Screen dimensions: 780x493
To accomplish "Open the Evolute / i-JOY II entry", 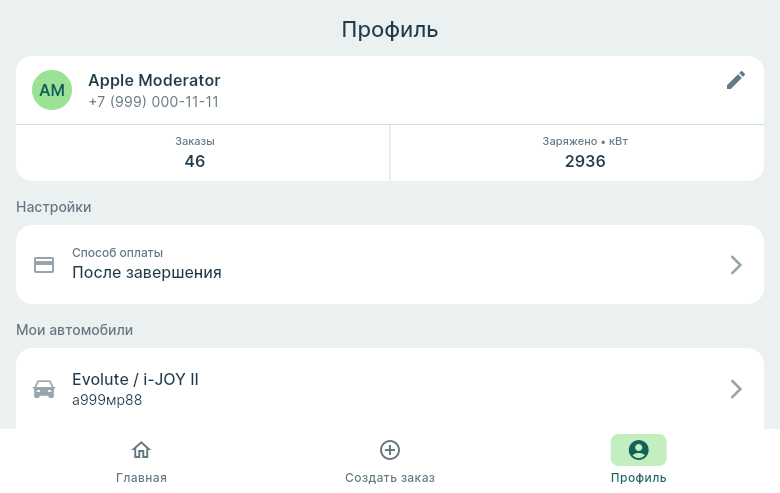I will 135,379.
